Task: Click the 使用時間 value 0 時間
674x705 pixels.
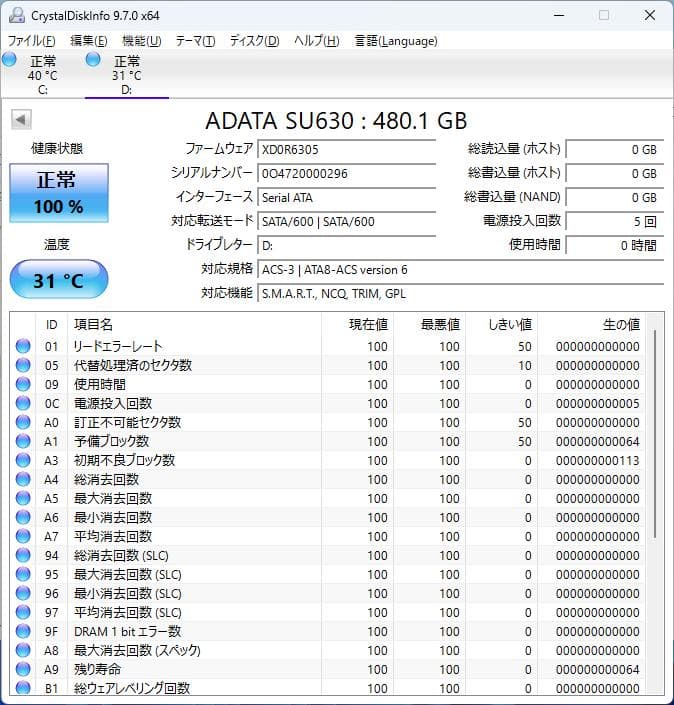Action: click(x=615, y=245)
